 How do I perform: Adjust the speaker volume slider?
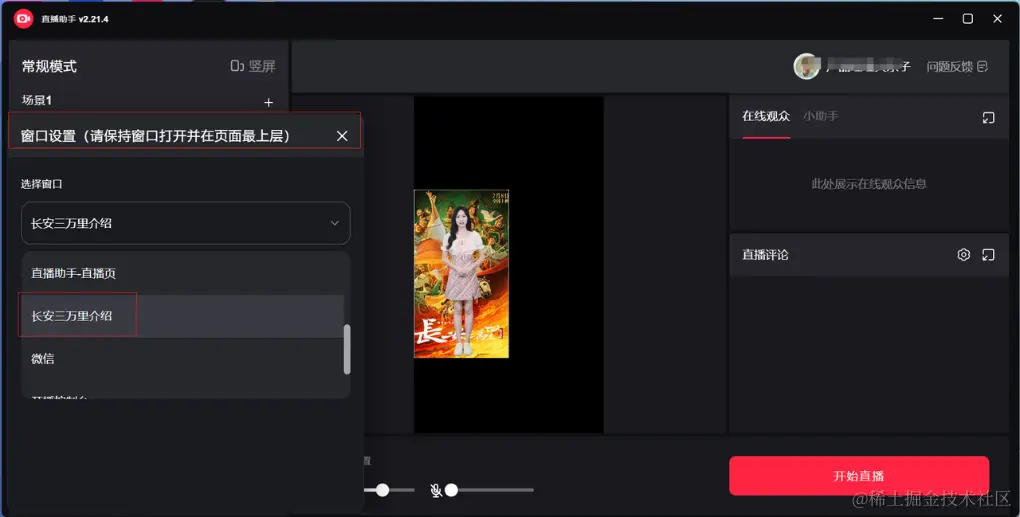[389, 490]
